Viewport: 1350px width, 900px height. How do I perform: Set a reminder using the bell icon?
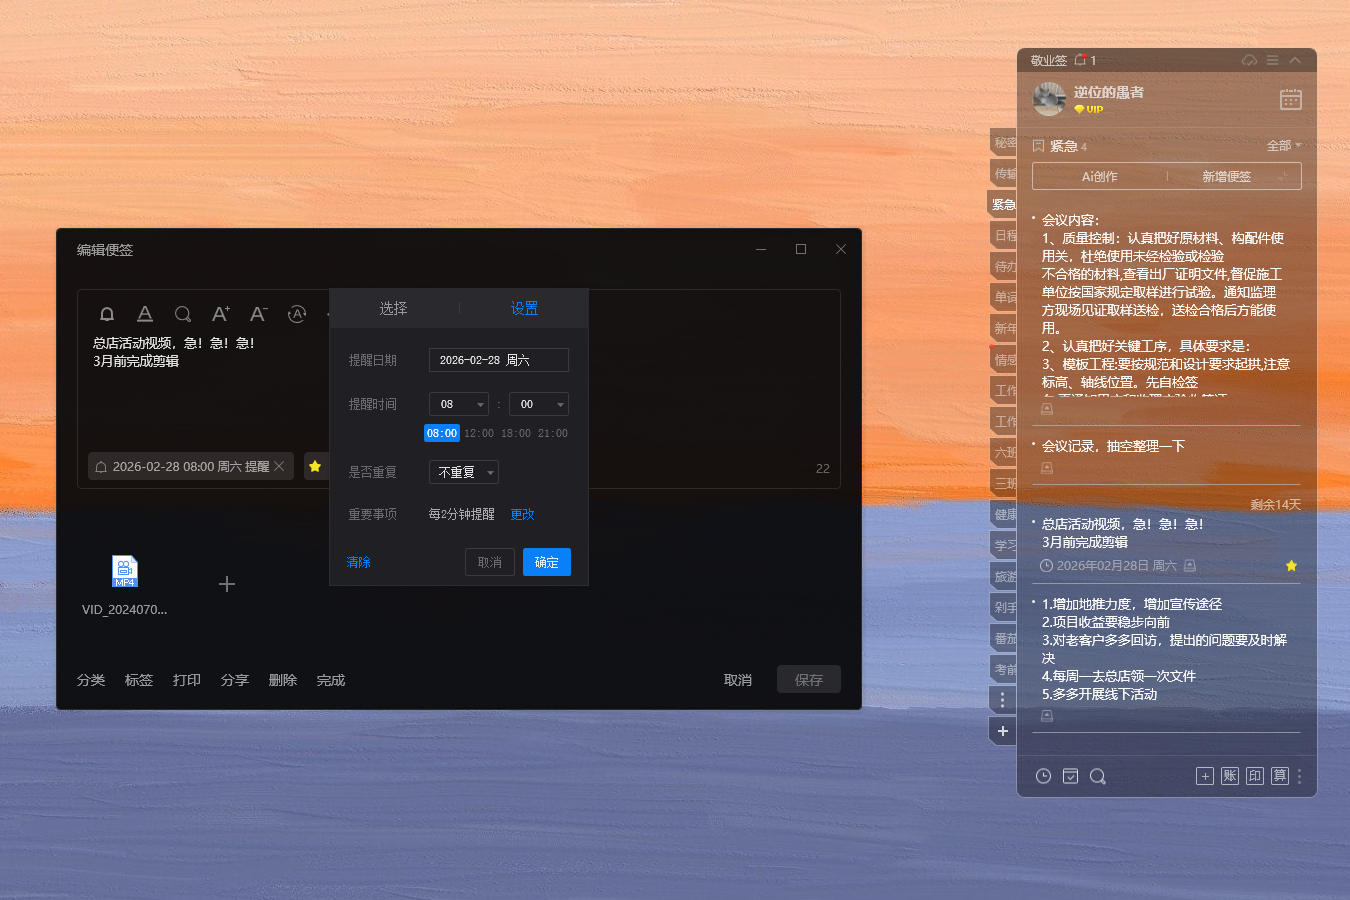pos(107,313)
